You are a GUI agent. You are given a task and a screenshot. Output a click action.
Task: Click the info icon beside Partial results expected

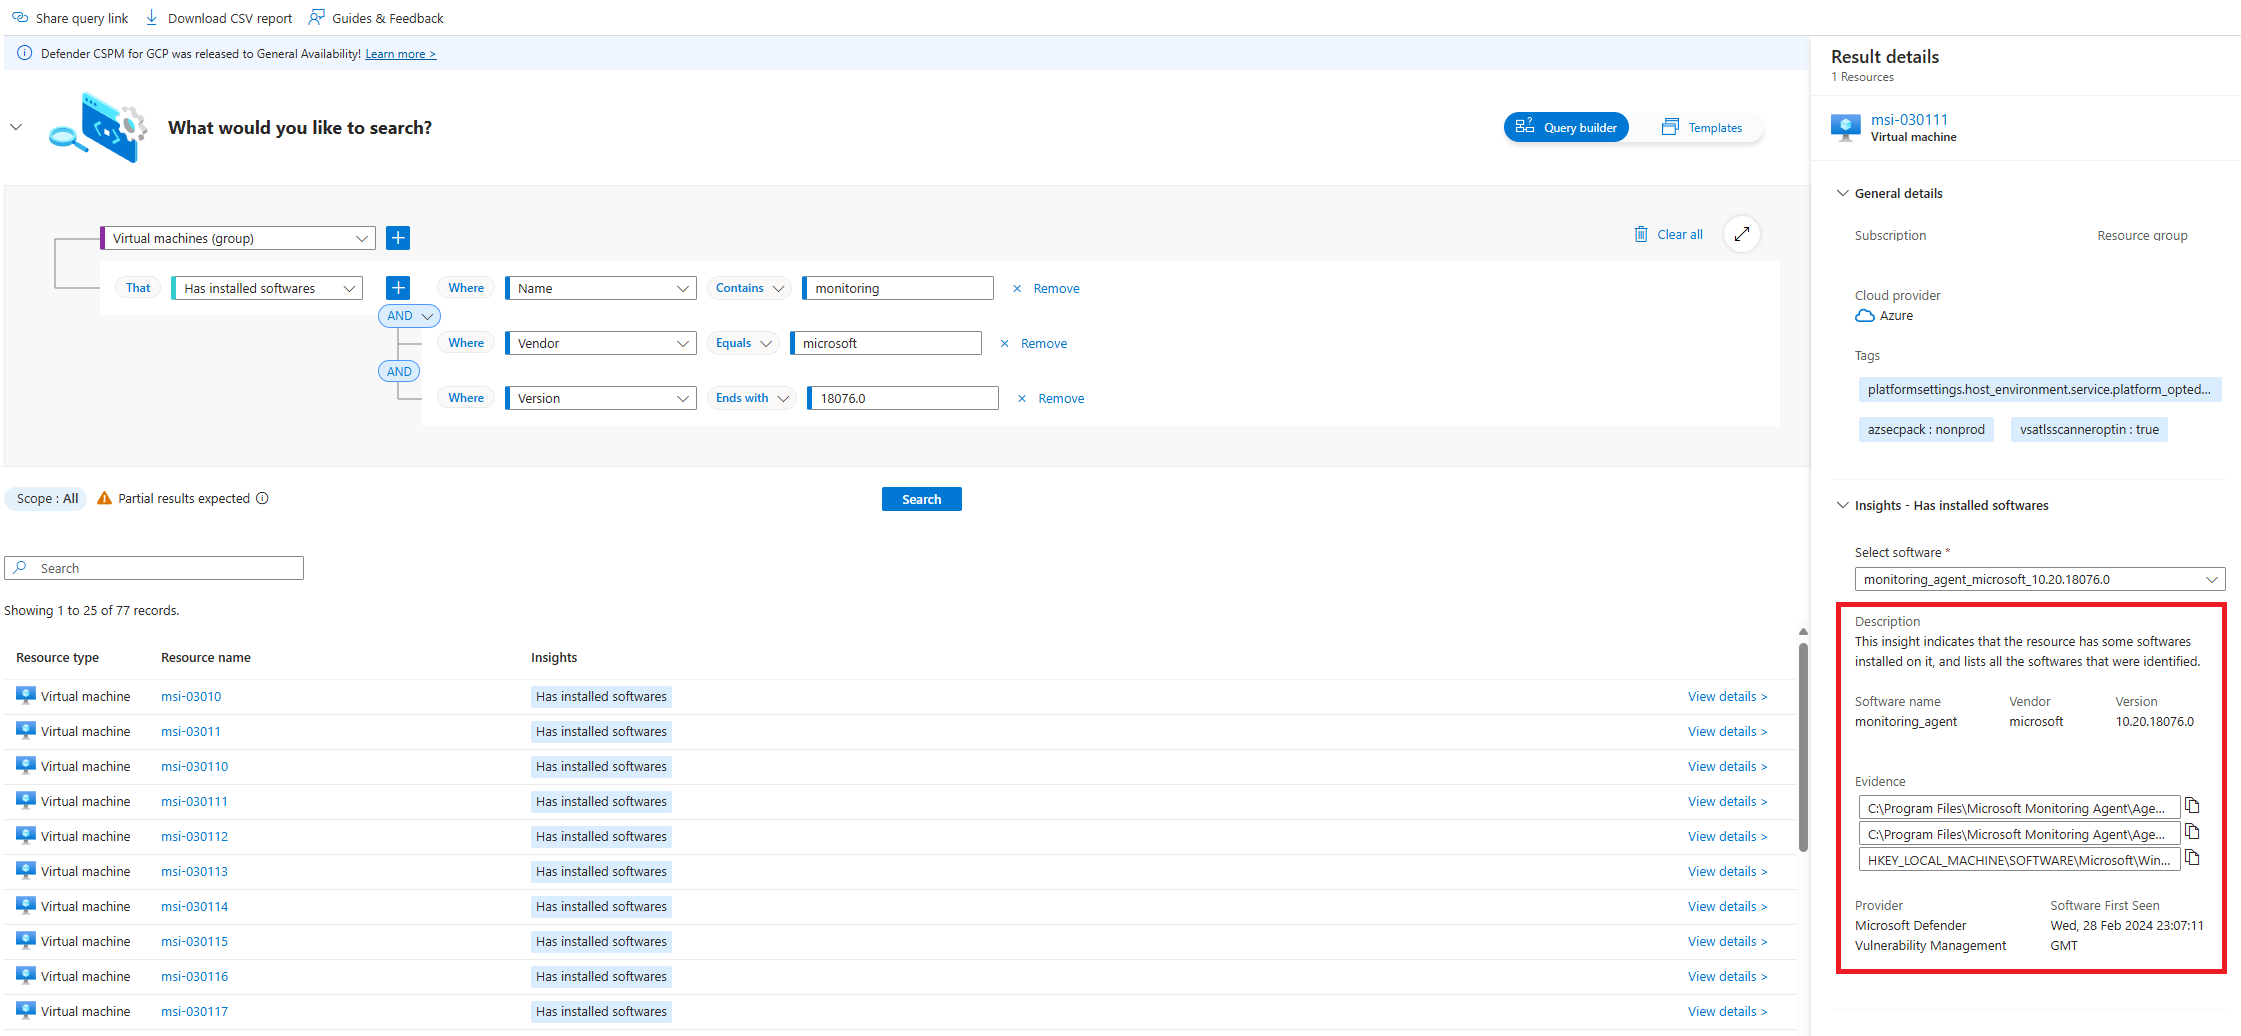coord(263,498)
